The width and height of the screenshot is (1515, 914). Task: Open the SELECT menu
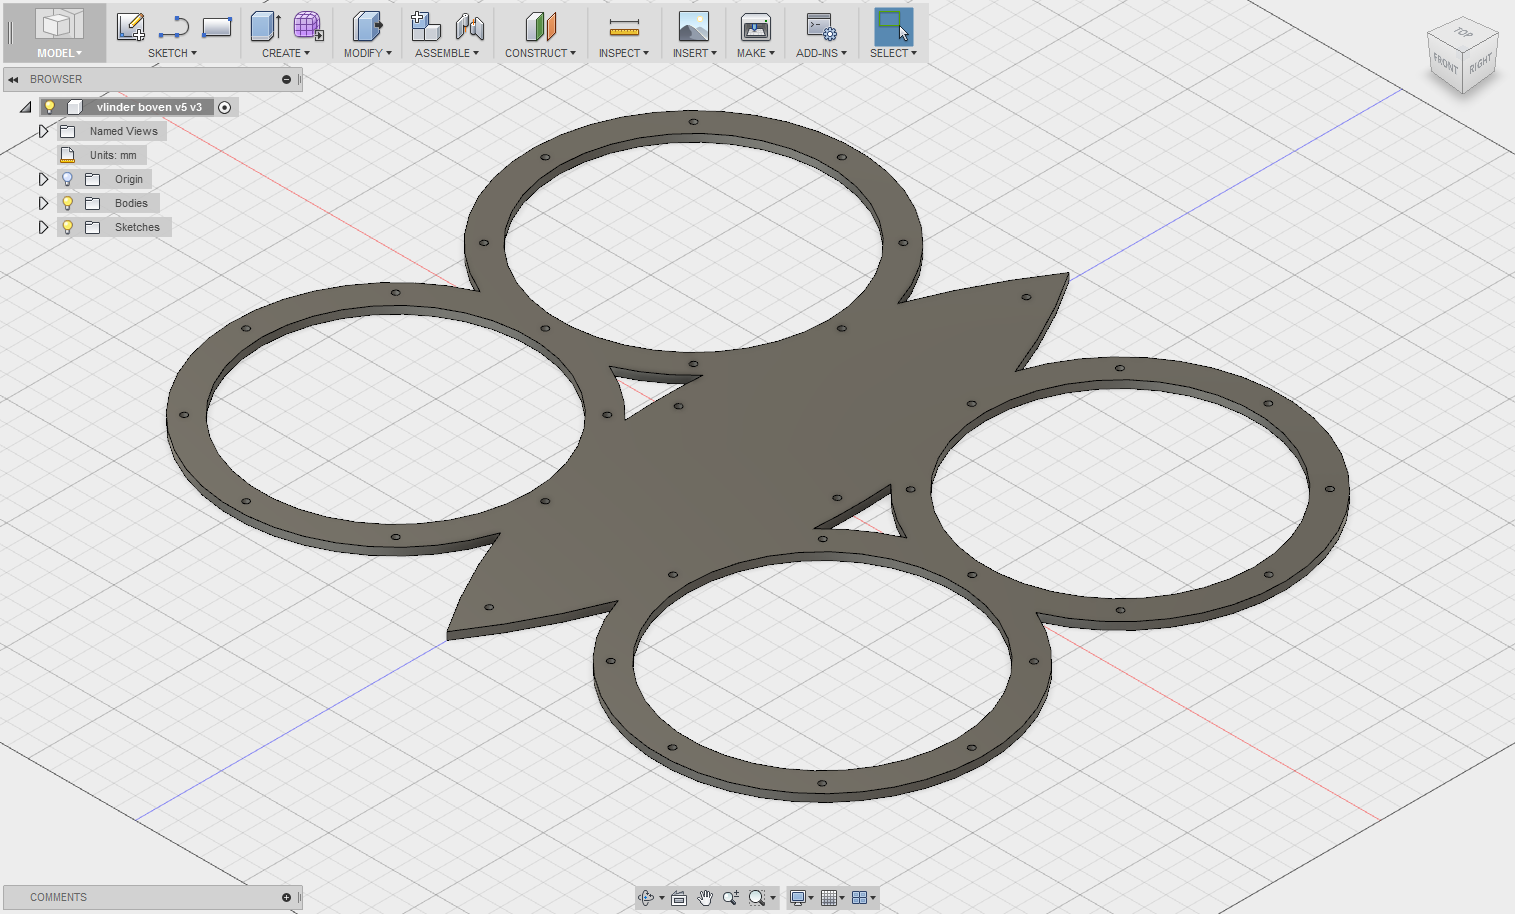pos(893,53)
